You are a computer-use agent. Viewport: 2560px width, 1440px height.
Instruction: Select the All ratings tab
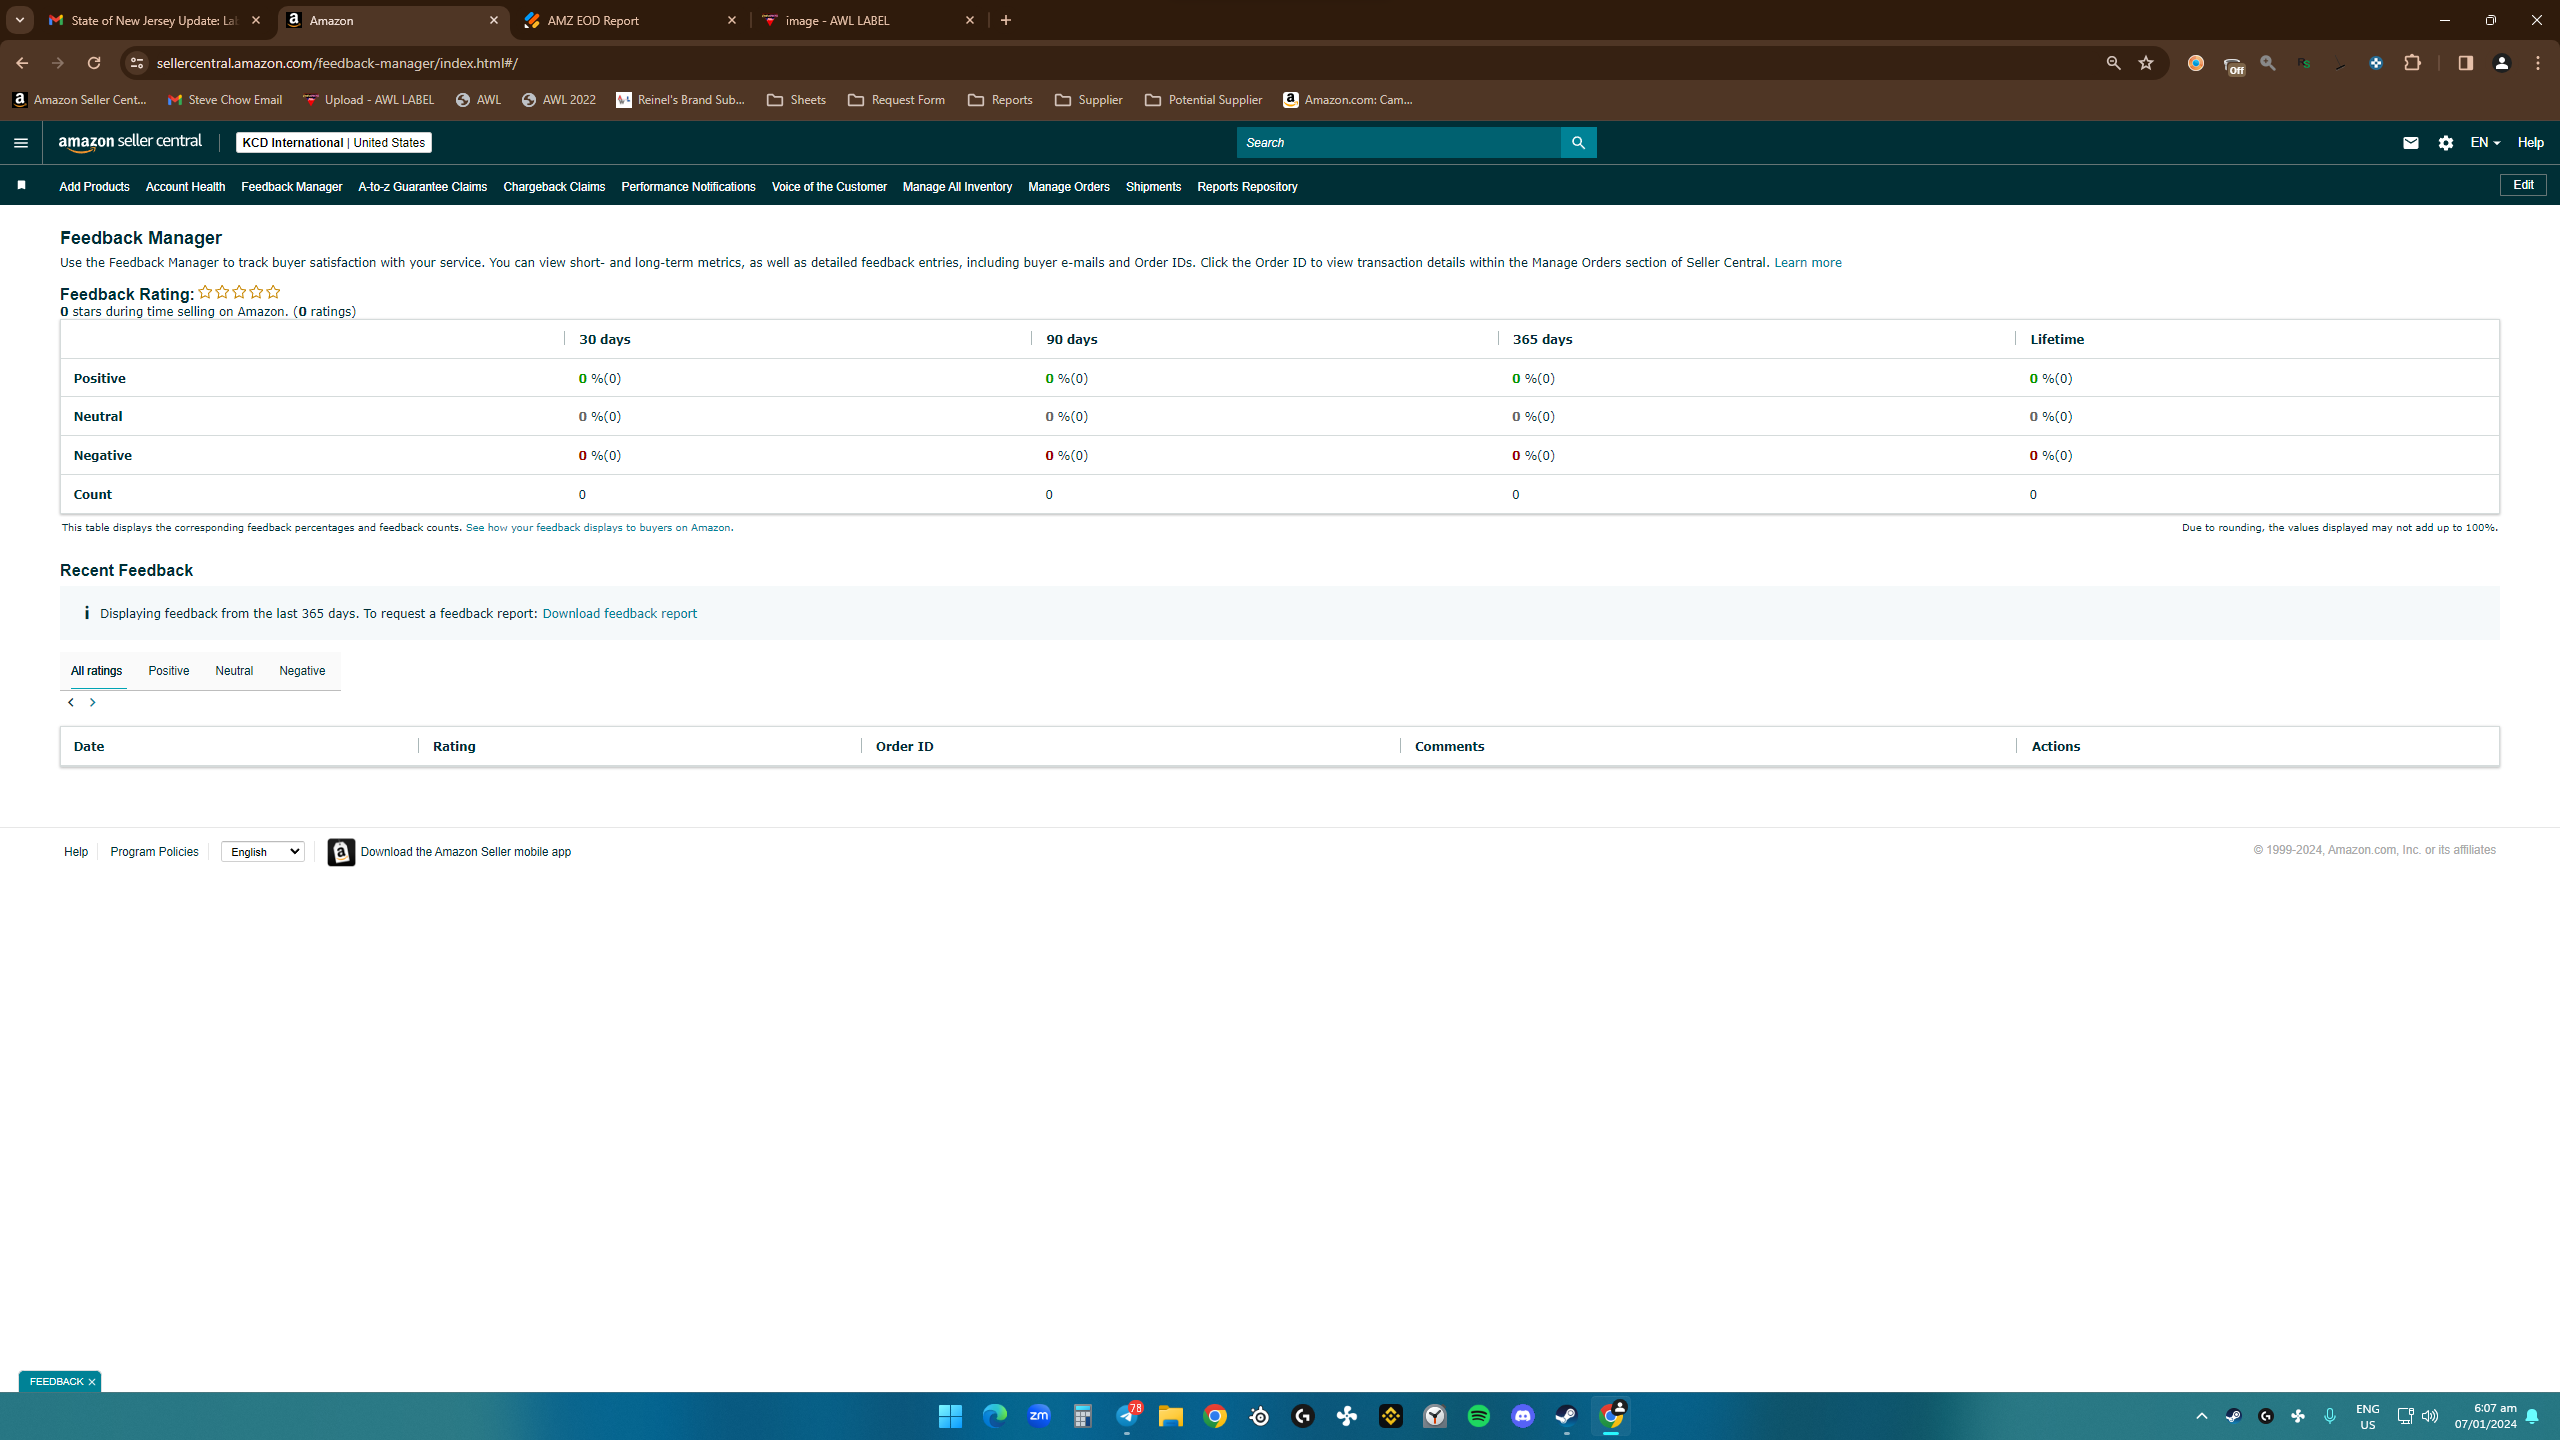(96, 671)
